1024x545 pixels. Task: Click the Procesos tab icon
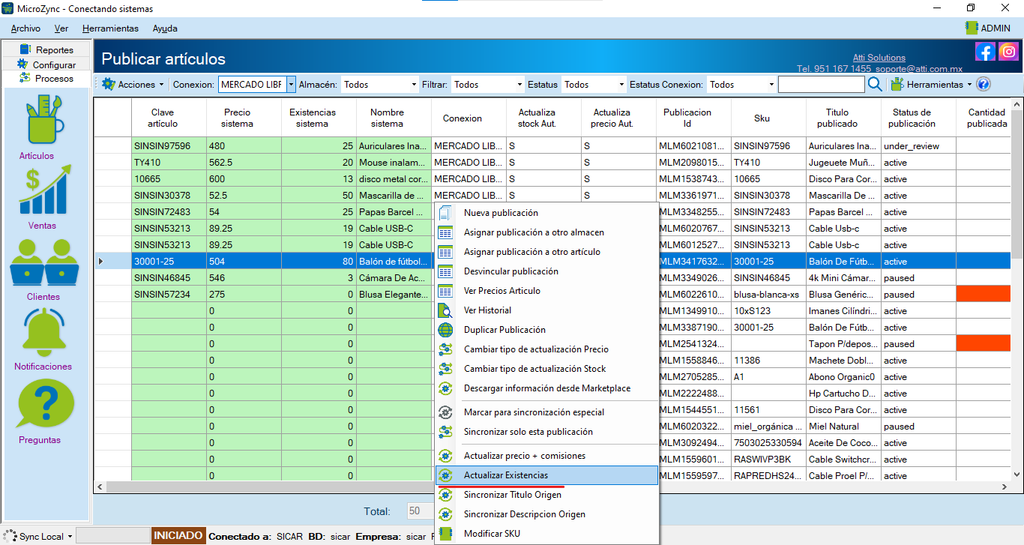25,78
